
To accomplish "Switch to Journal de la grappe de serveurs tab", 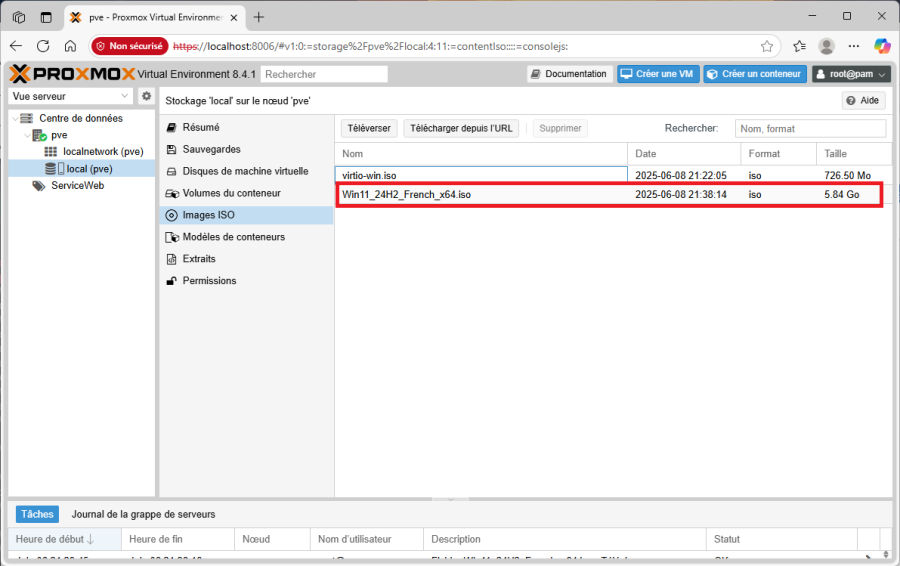I will pyautogui.click(x=143, y=514).
